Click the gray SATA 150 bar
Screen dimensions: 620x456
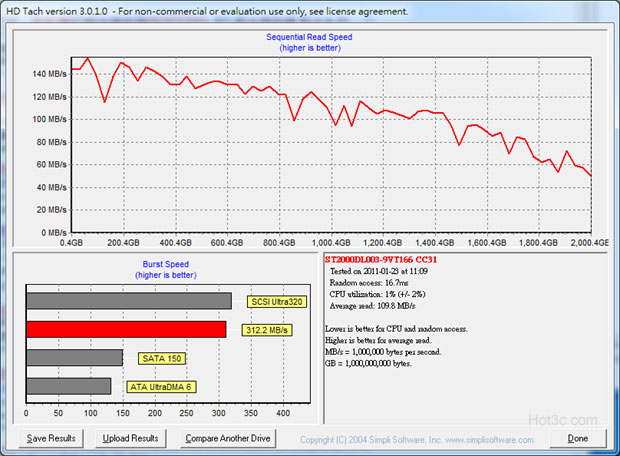(74, 357)
